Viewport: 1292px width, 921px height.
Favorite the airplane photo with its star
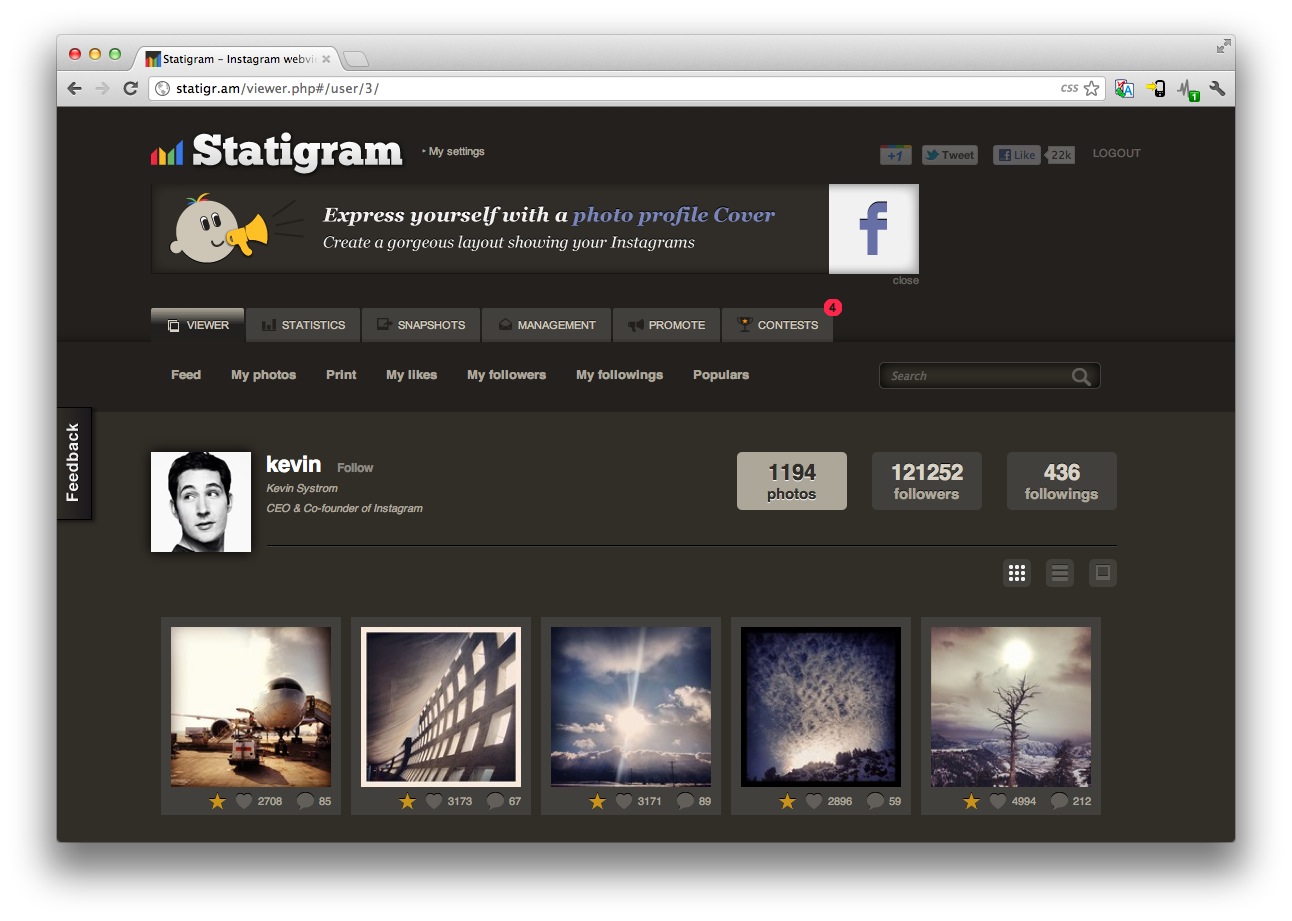coord(218,801)
